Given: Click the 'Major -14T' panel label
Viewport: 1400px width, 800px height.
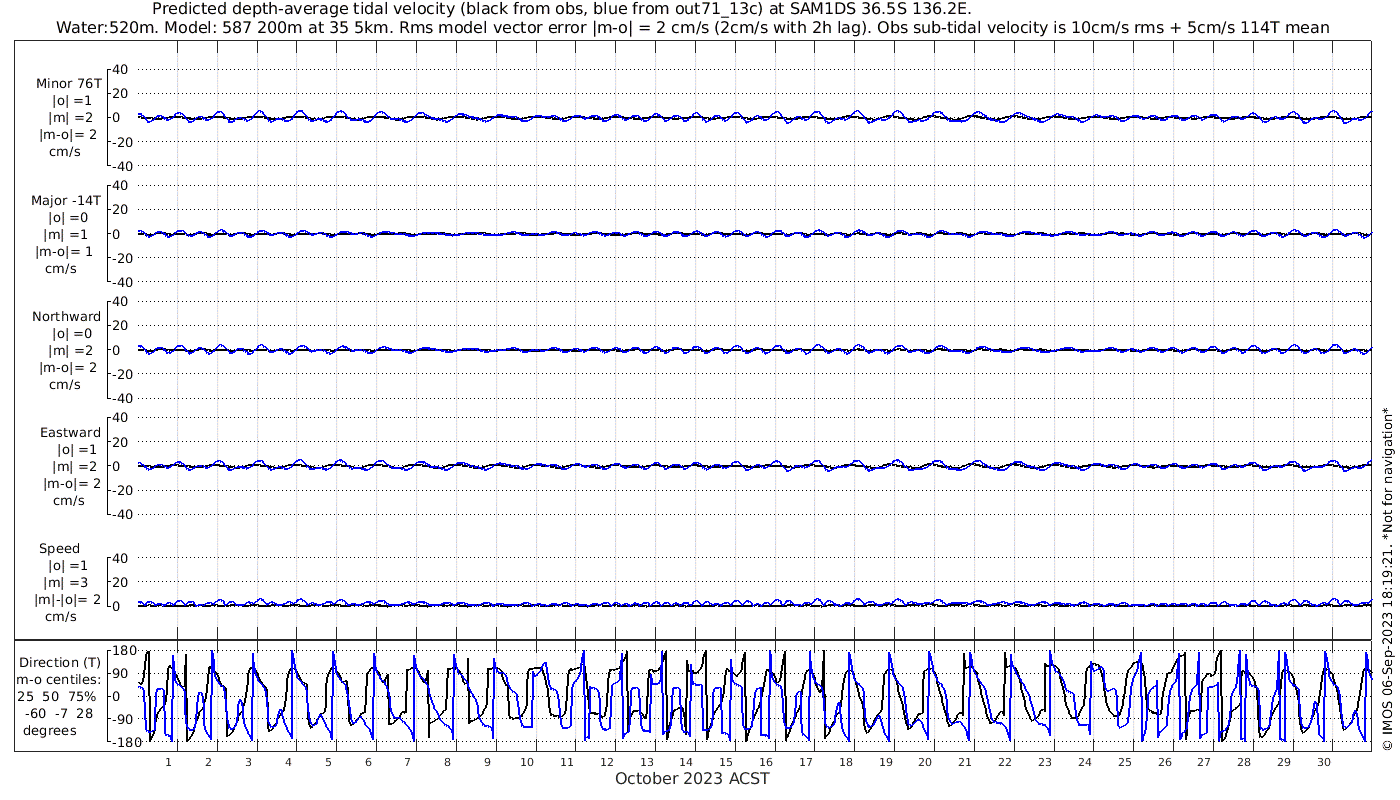Looking at the screenshot, I should [66, 200].
